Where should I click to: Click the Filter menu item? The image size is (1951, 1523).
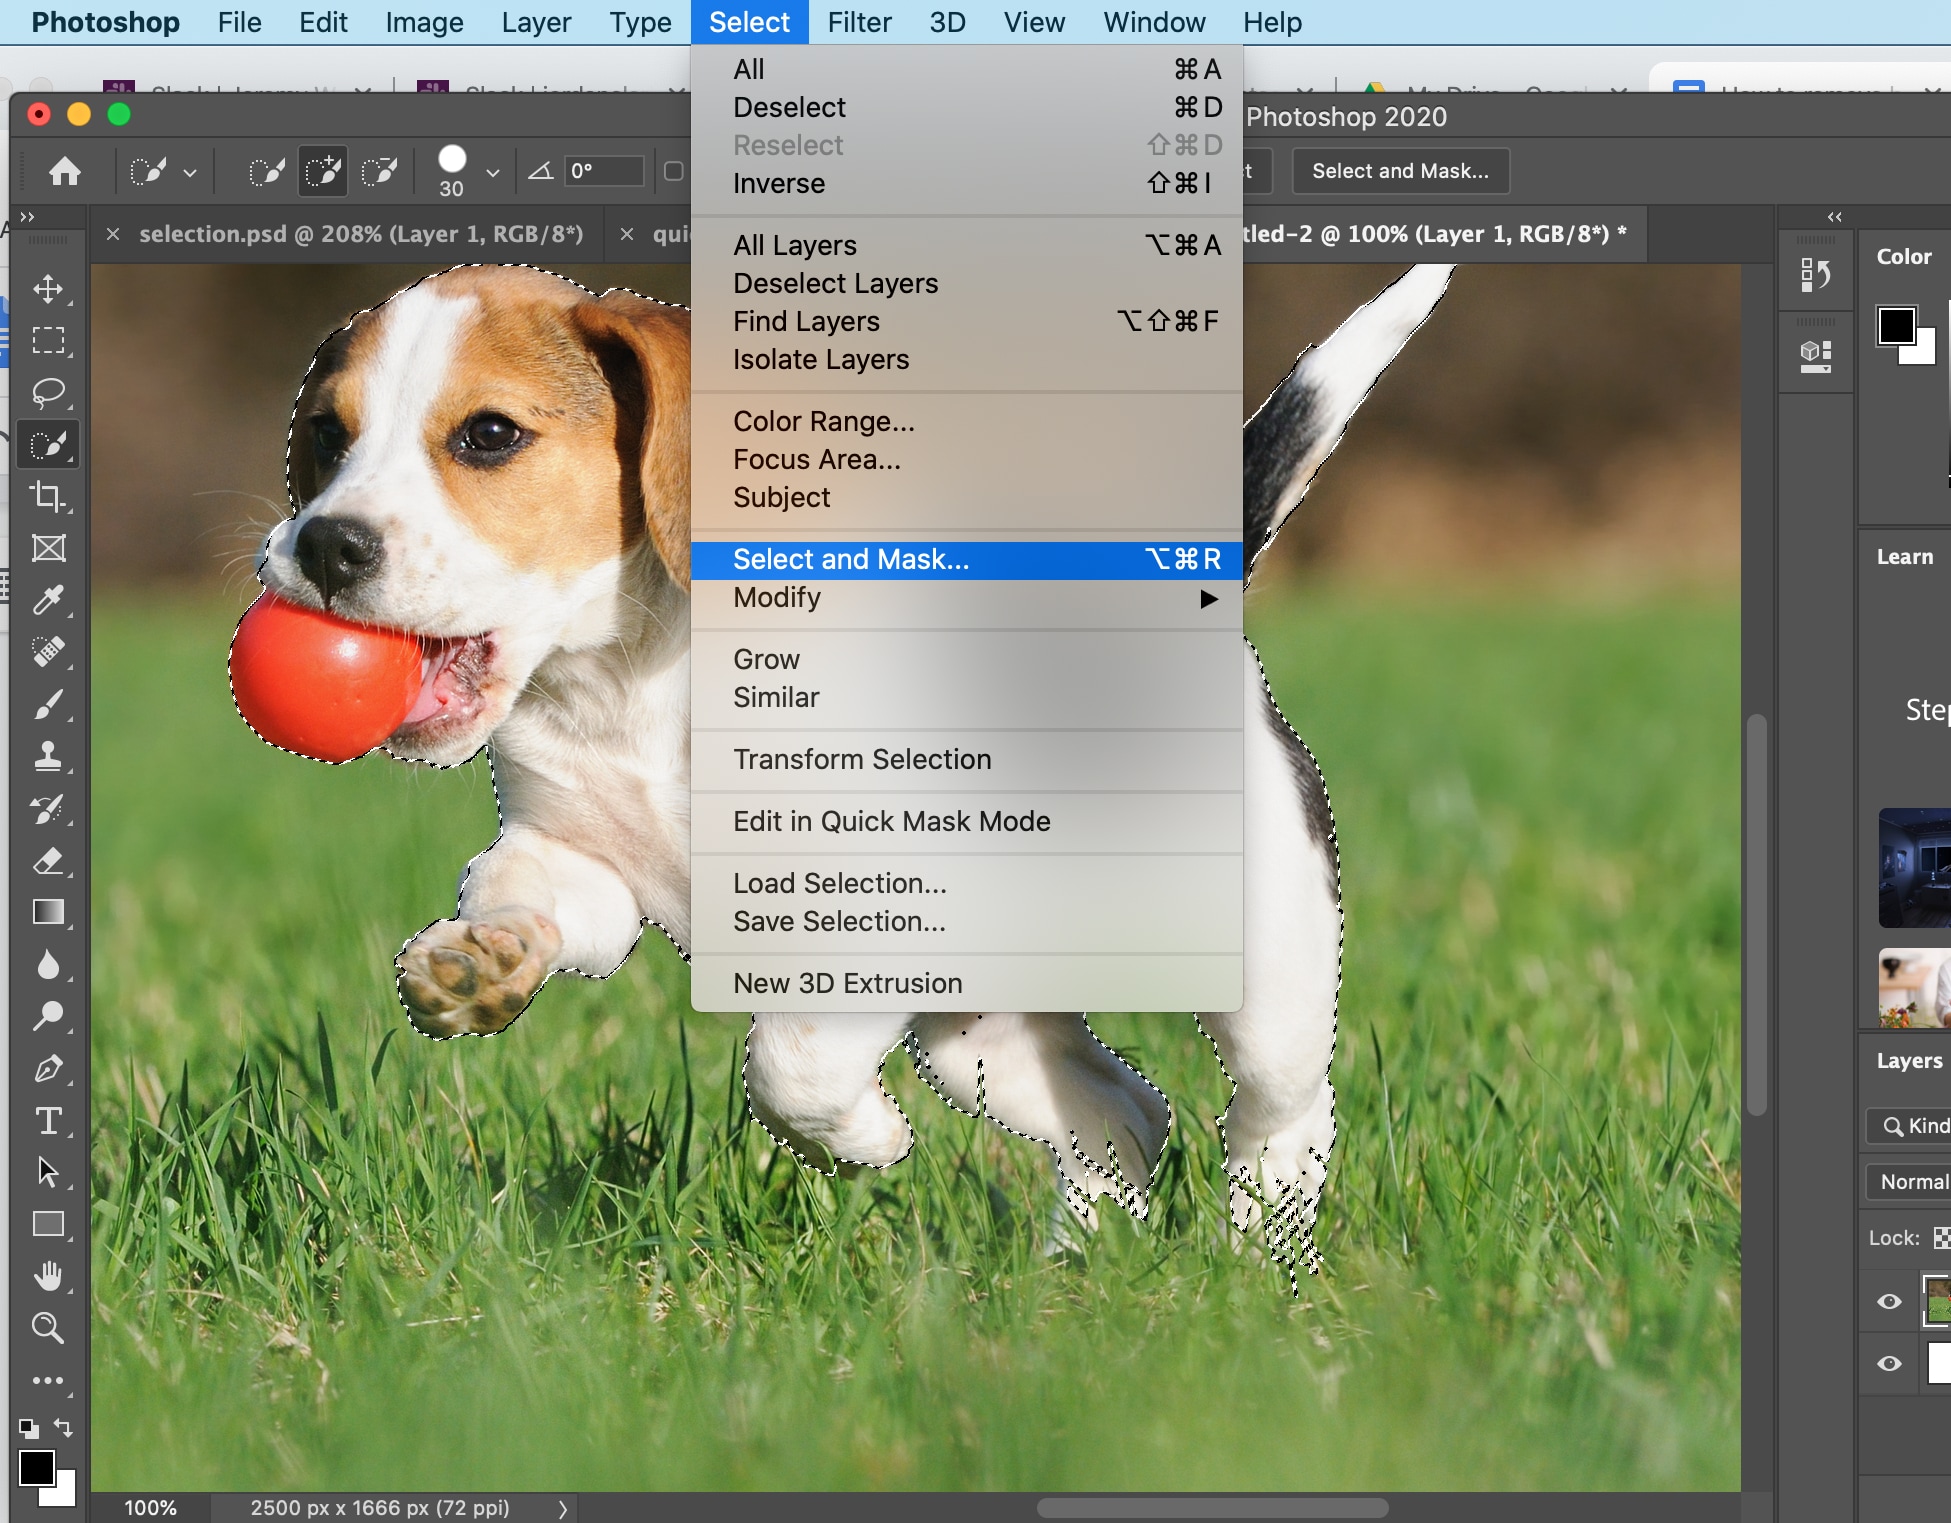point(855,22)
